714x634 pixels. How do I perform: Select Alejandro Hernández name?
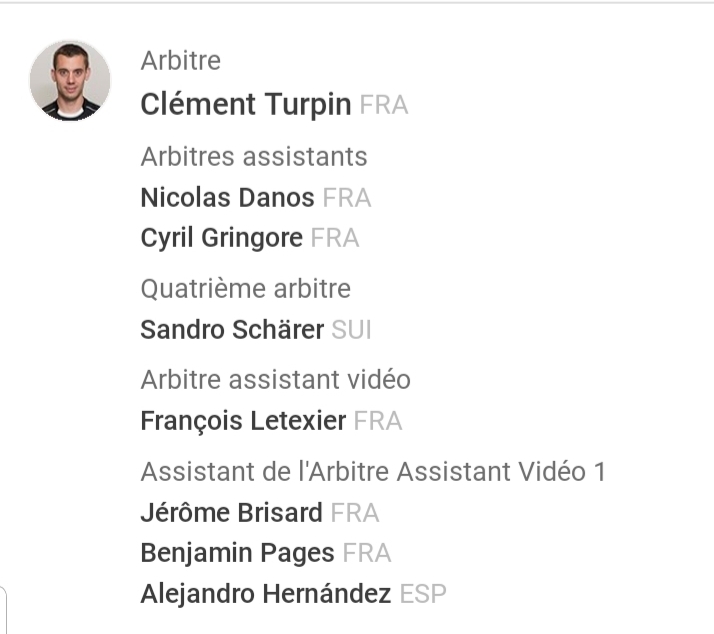[x=265, y=594]
